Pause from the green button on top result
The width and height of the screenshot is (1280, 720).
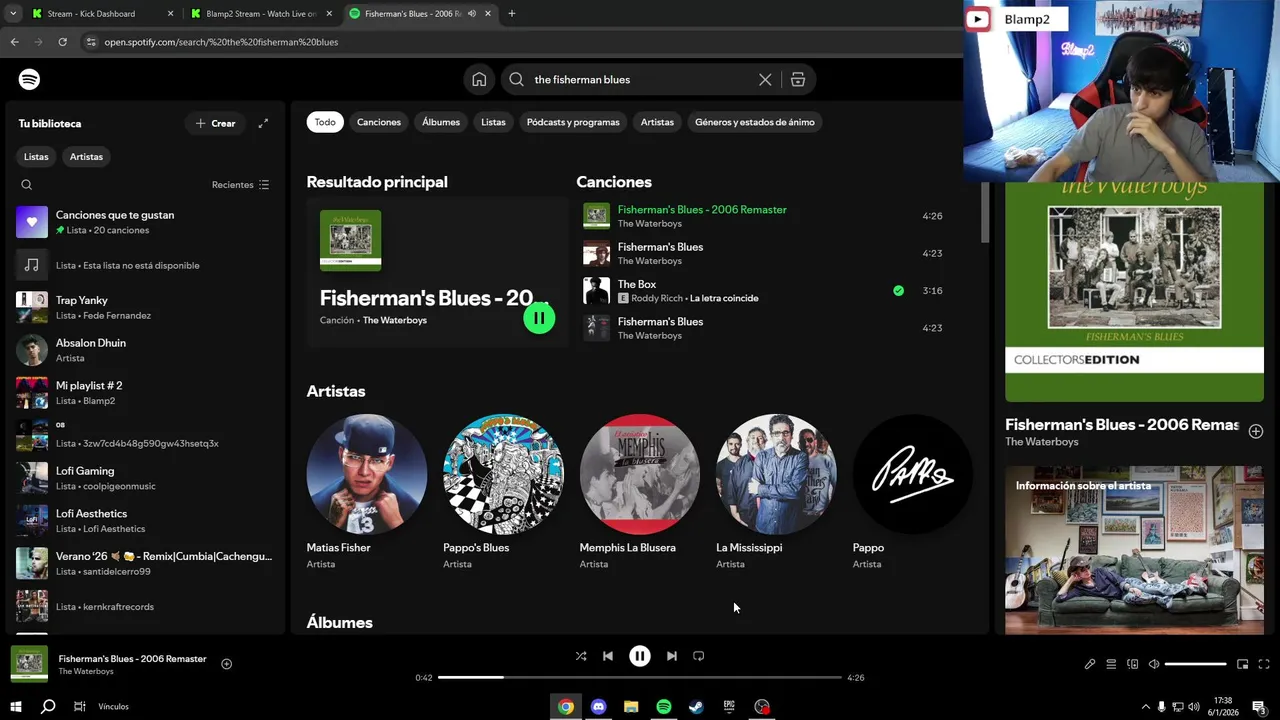point(539,318)
